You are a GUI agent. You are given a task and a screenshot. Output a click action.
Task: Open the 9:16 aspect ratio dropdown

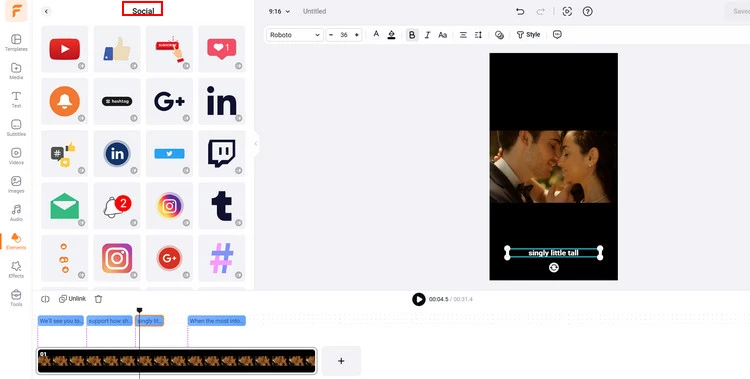pyautogui.click(x=279, y=11)
